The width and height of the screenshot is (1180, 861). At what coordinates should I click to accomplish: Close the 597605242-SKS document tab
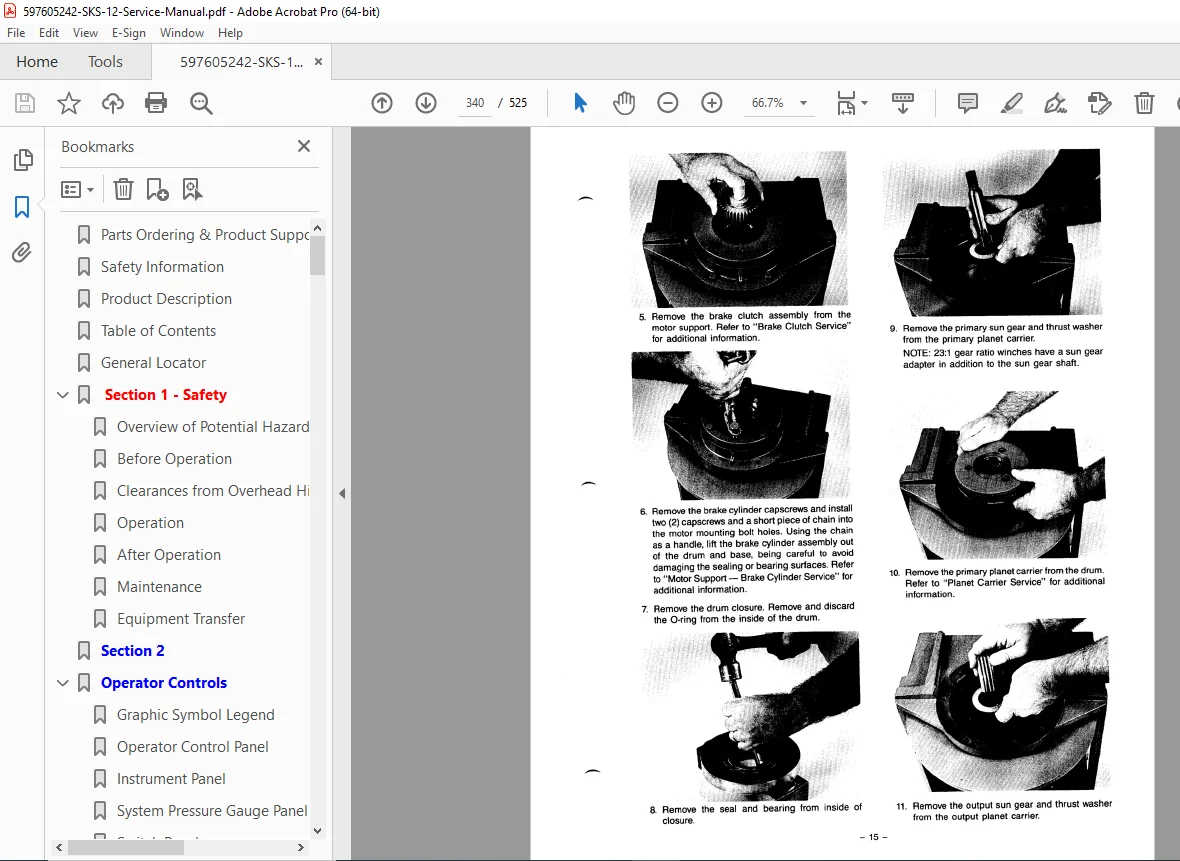click(318, 62)
